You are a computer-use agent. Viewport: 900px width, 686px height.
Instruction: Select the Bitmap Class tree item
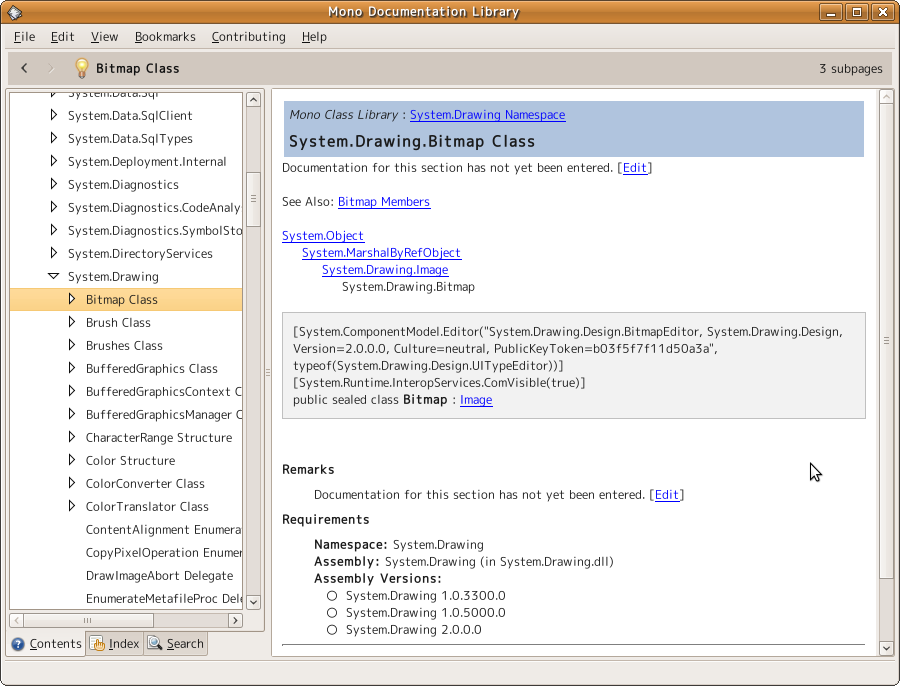126,299
